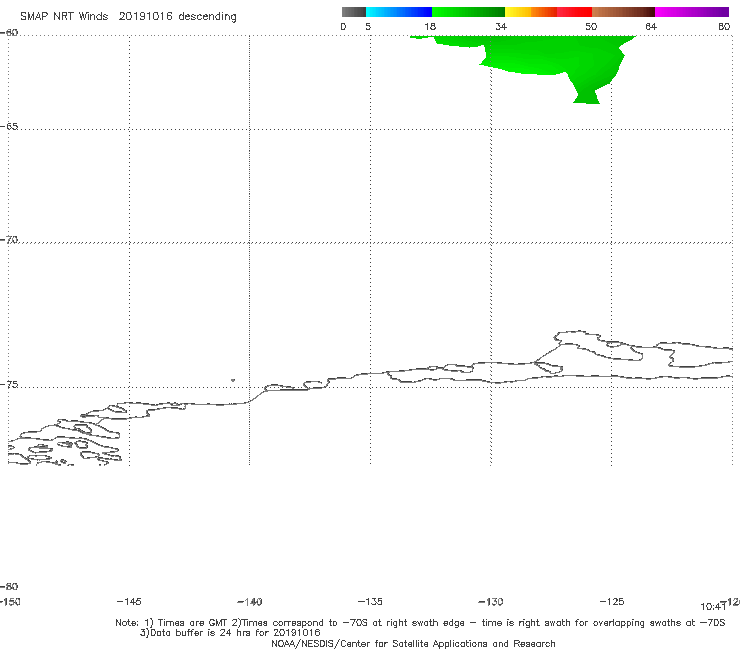Click the longitude label -140
Screen dimensions: 740x650
[250, 602]
